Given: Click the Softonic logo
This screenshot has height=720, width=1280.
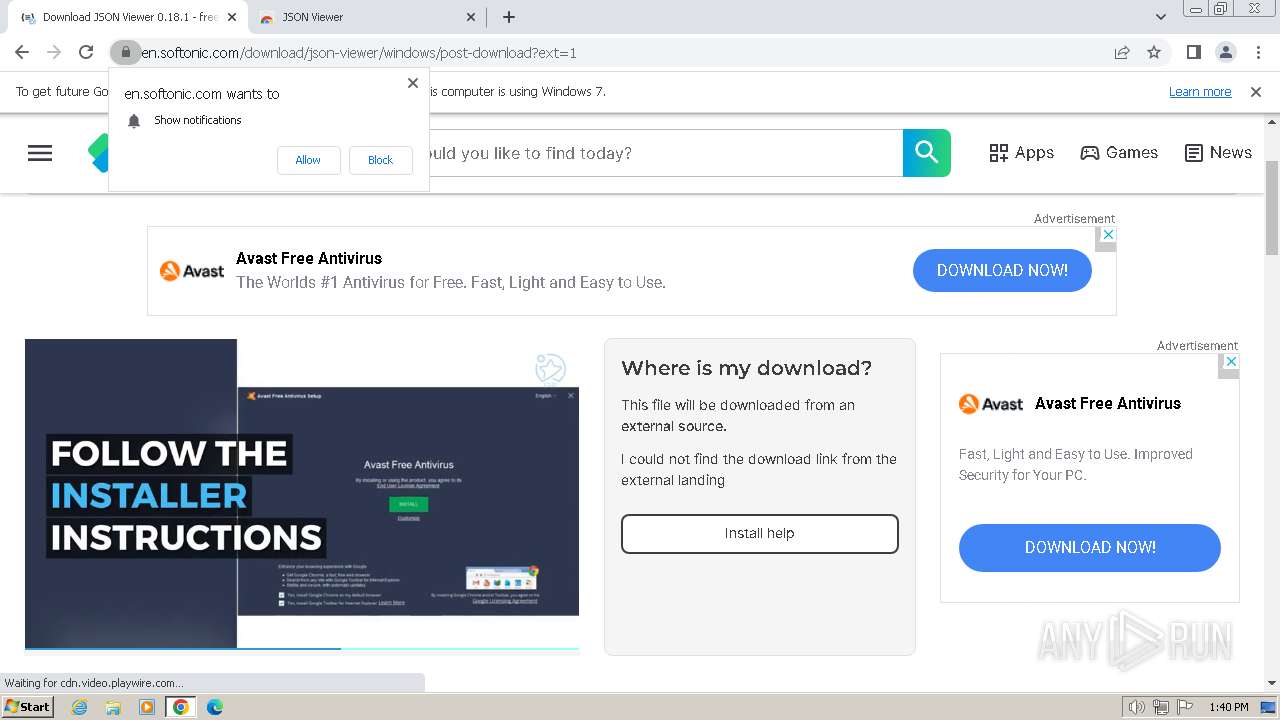Looking at the screenshot, I should (x=98, y=153).
